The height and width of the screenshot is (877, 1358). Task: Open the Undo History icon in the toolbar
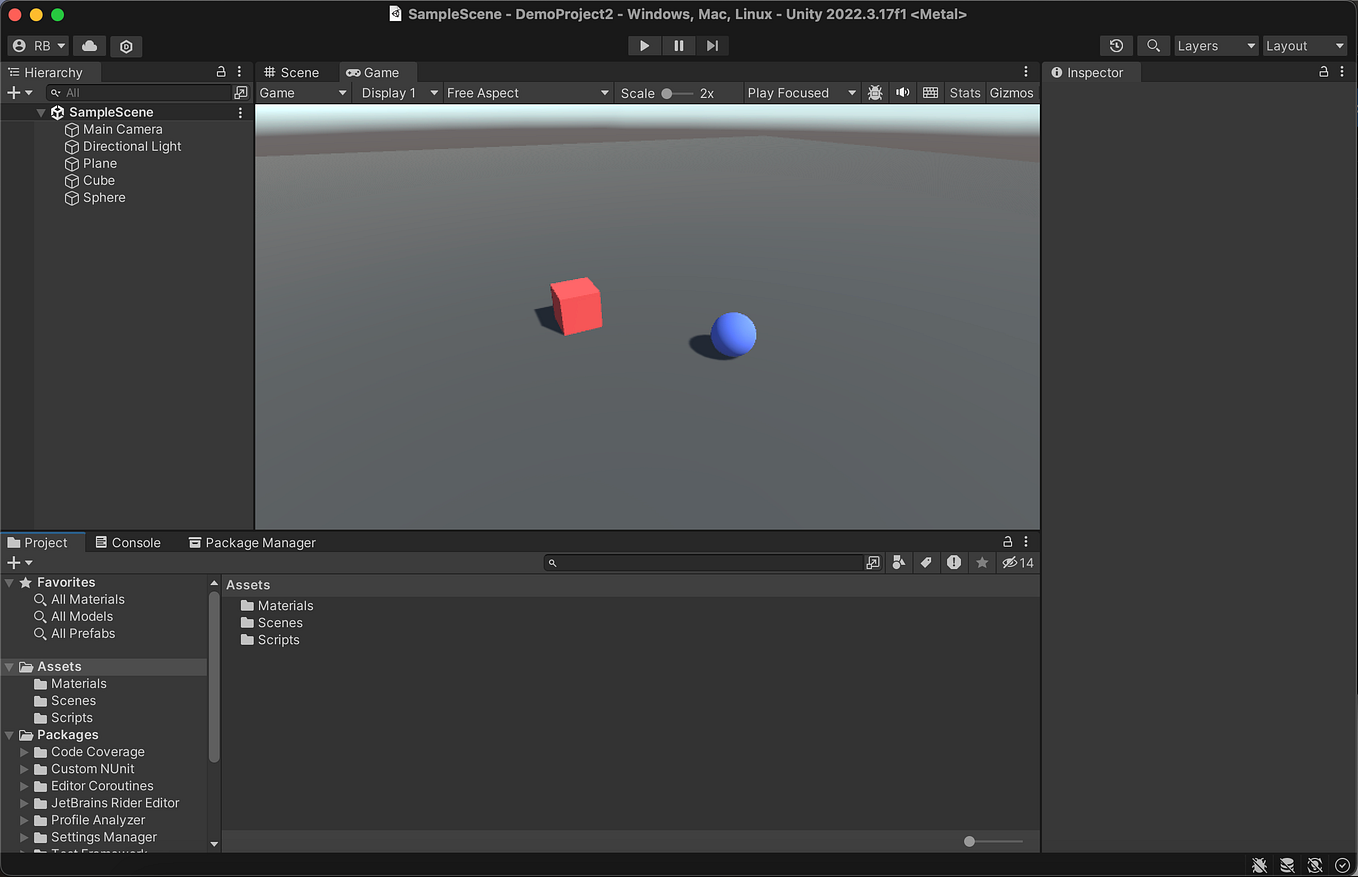1117,45
